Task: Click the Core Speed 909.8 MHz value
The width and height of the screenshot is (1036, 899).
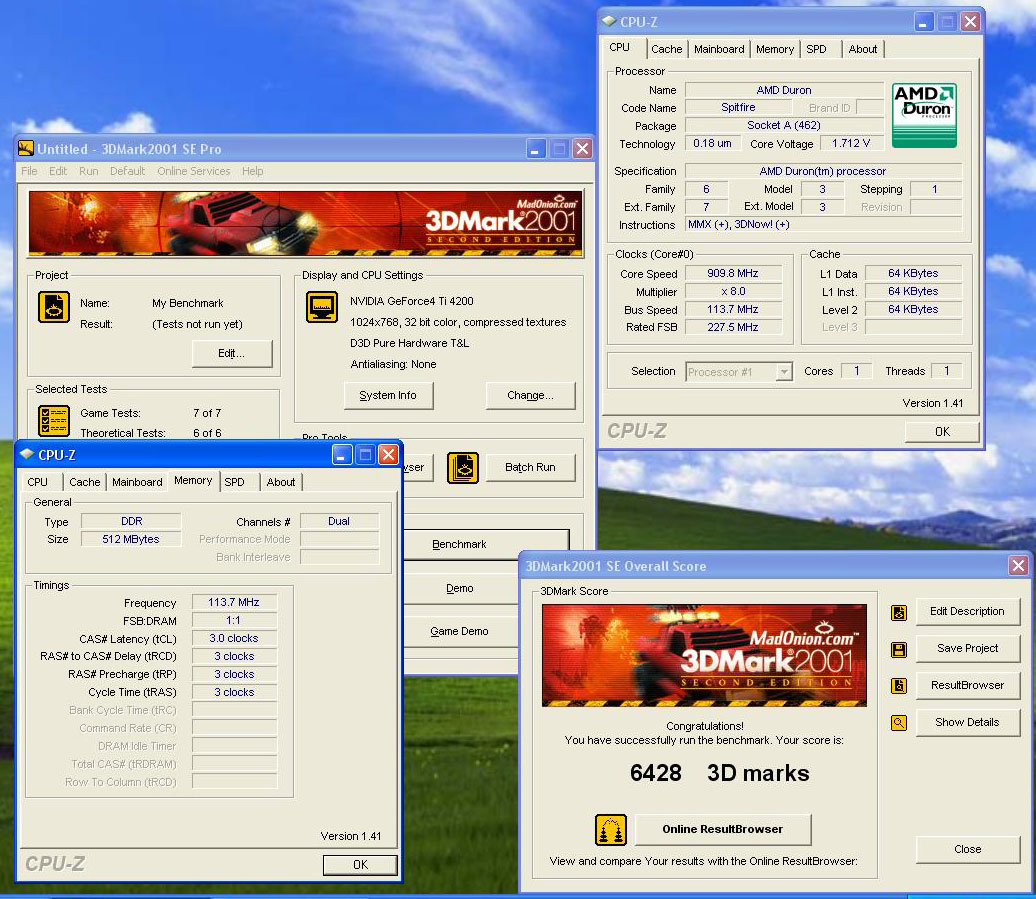Action: (733, 273)
